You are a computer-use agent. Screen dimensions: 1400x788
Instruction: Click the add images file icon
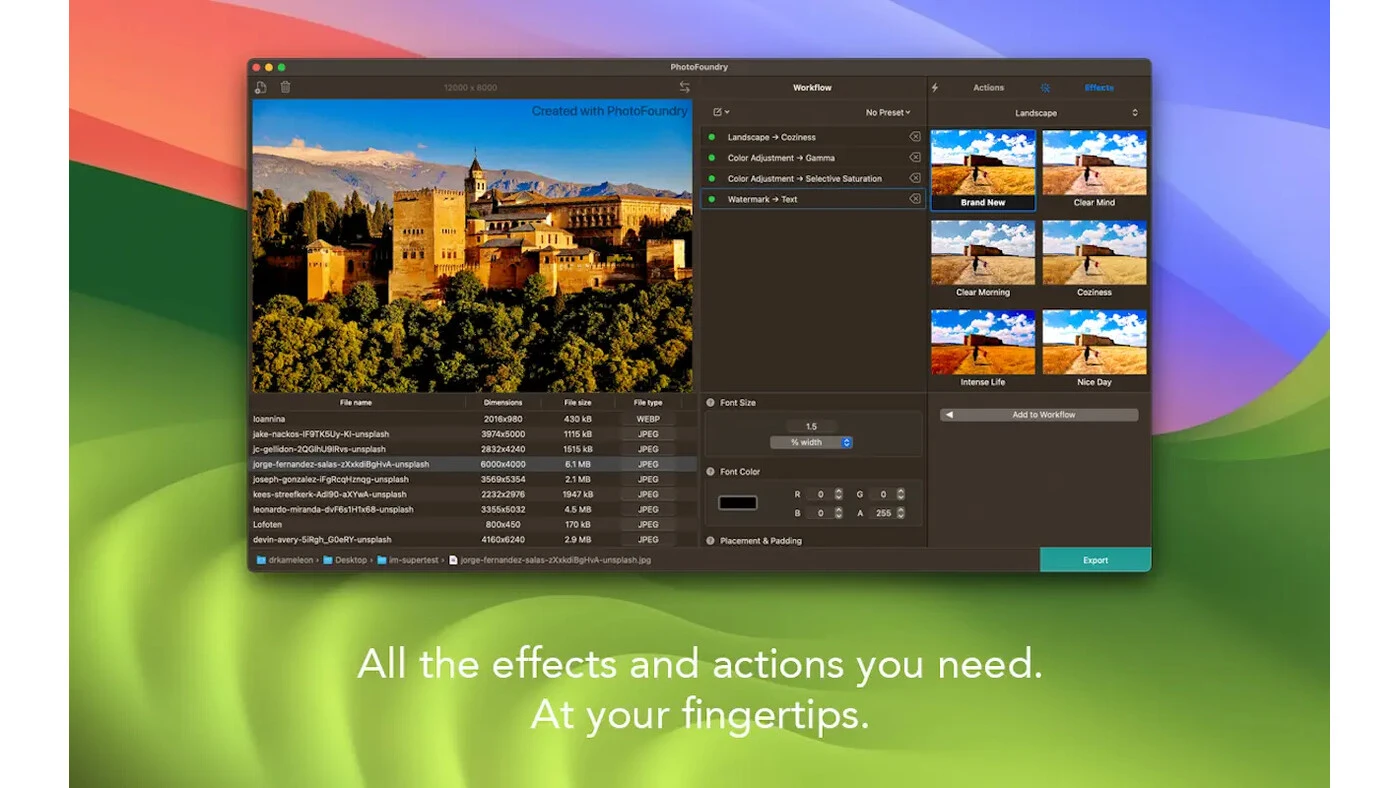point(261,88)
